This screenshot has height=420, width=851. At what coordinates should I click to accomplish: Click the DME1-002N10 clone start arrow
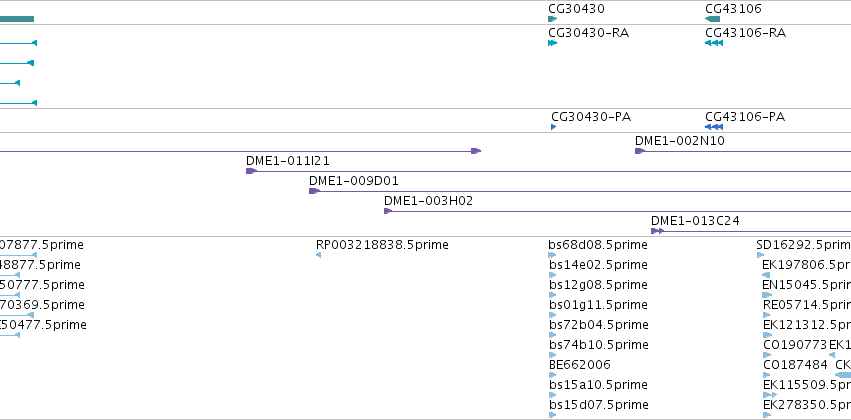(x=639, y=151)
